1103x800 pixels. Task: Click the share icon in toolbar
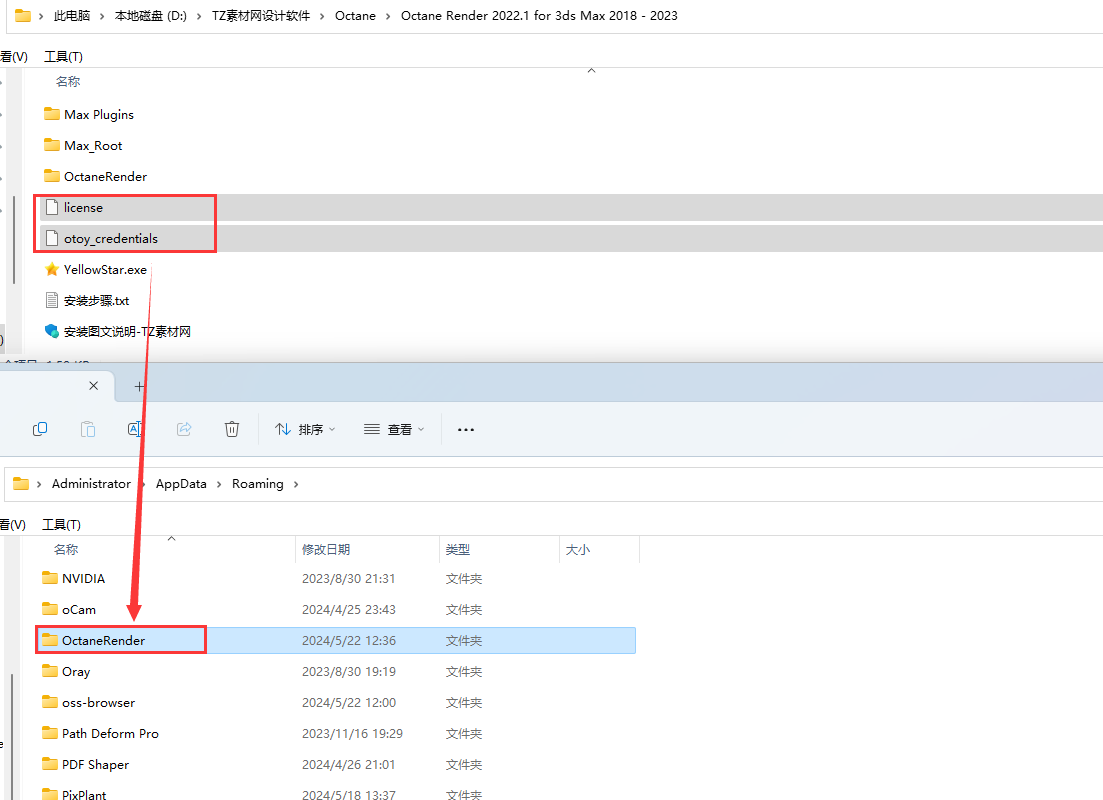(184, 428)
